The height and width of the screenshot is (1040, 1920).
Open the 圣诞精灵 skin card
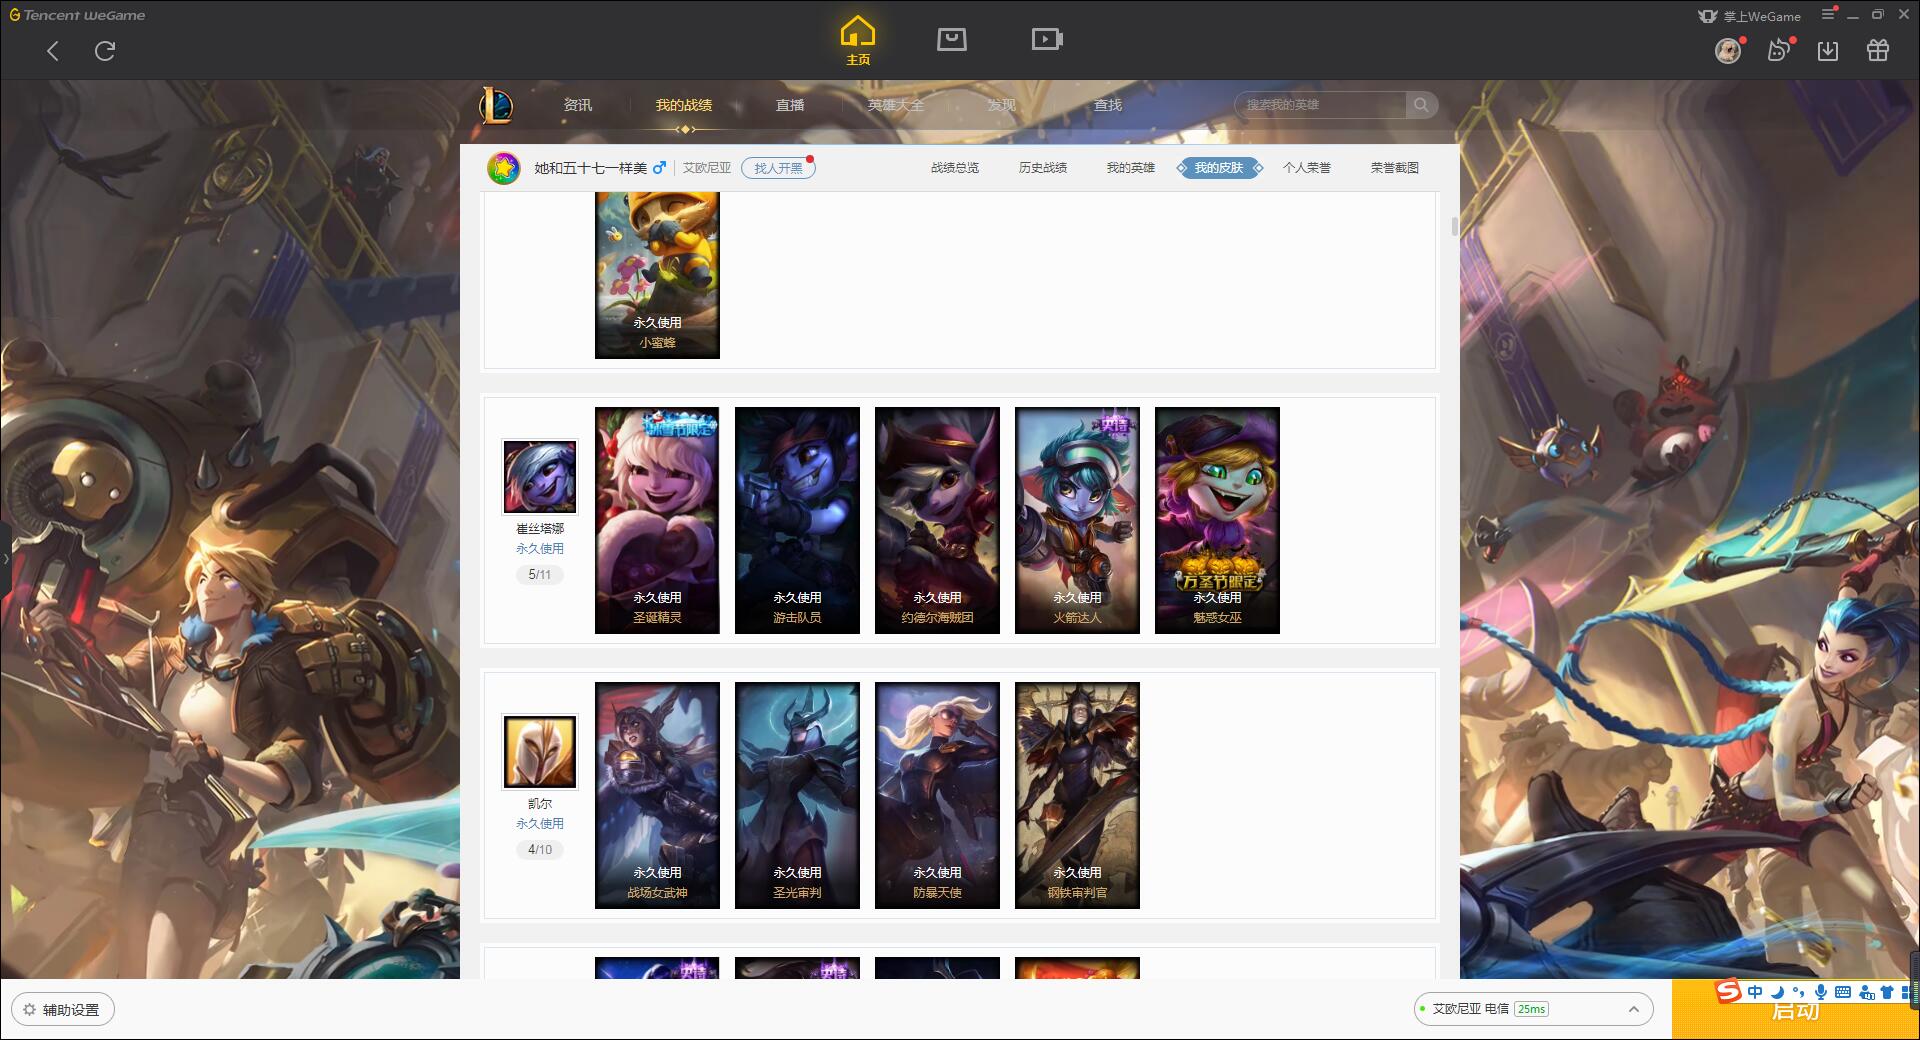click(x=657, y=520)
